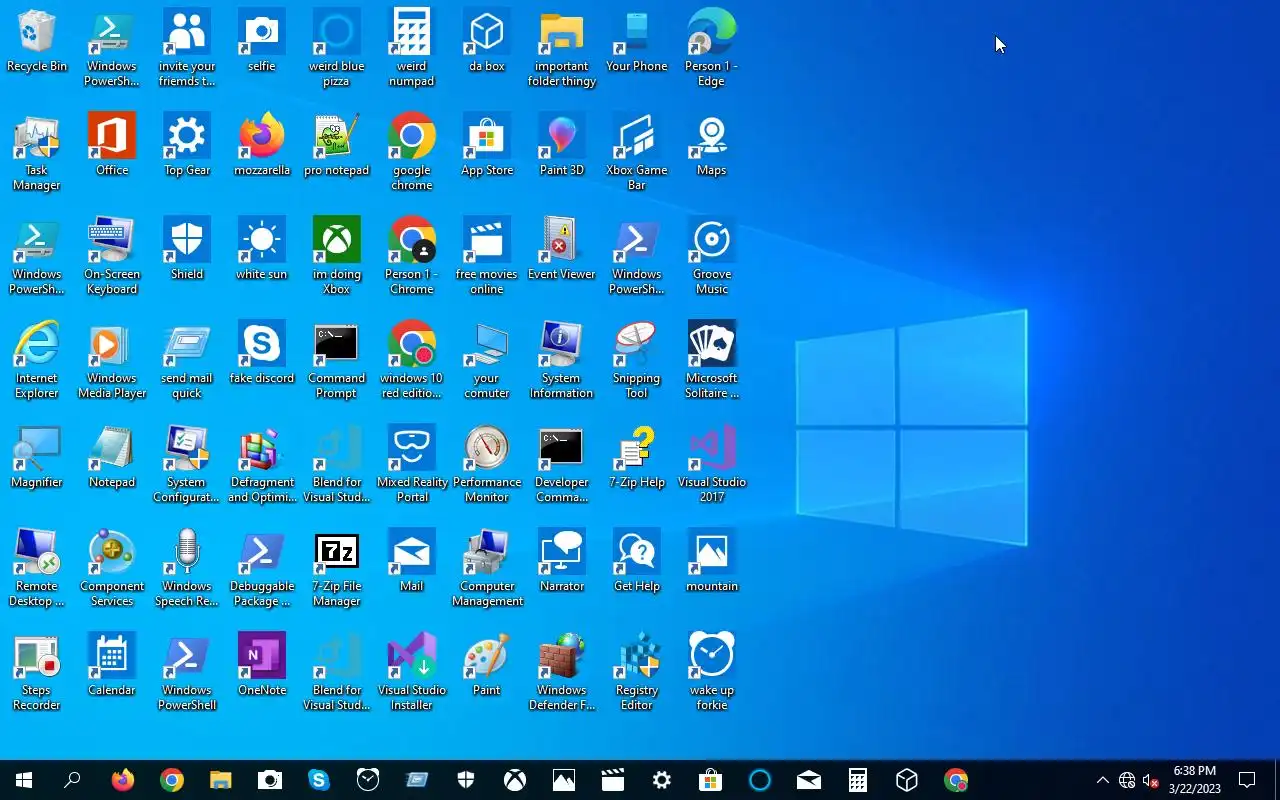This screenshot has width=1280, height=800.
Task: Select the Performance Monitor desktop icon
Action: pyautogui.click(x=487, y=464)
